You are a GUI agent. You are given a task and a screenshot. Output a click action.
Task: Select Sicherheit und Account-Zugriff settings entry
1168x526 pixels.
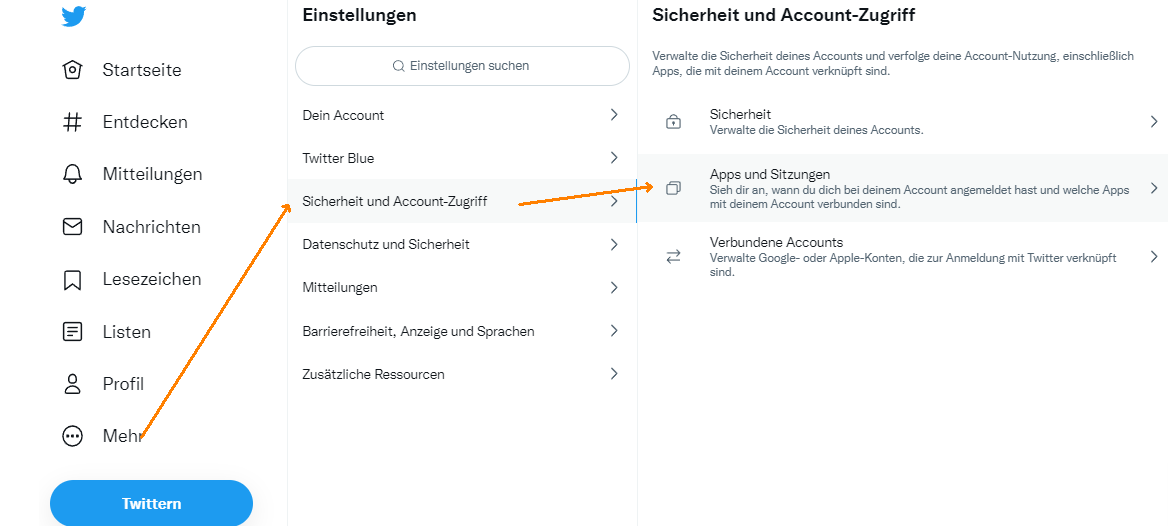395,201
